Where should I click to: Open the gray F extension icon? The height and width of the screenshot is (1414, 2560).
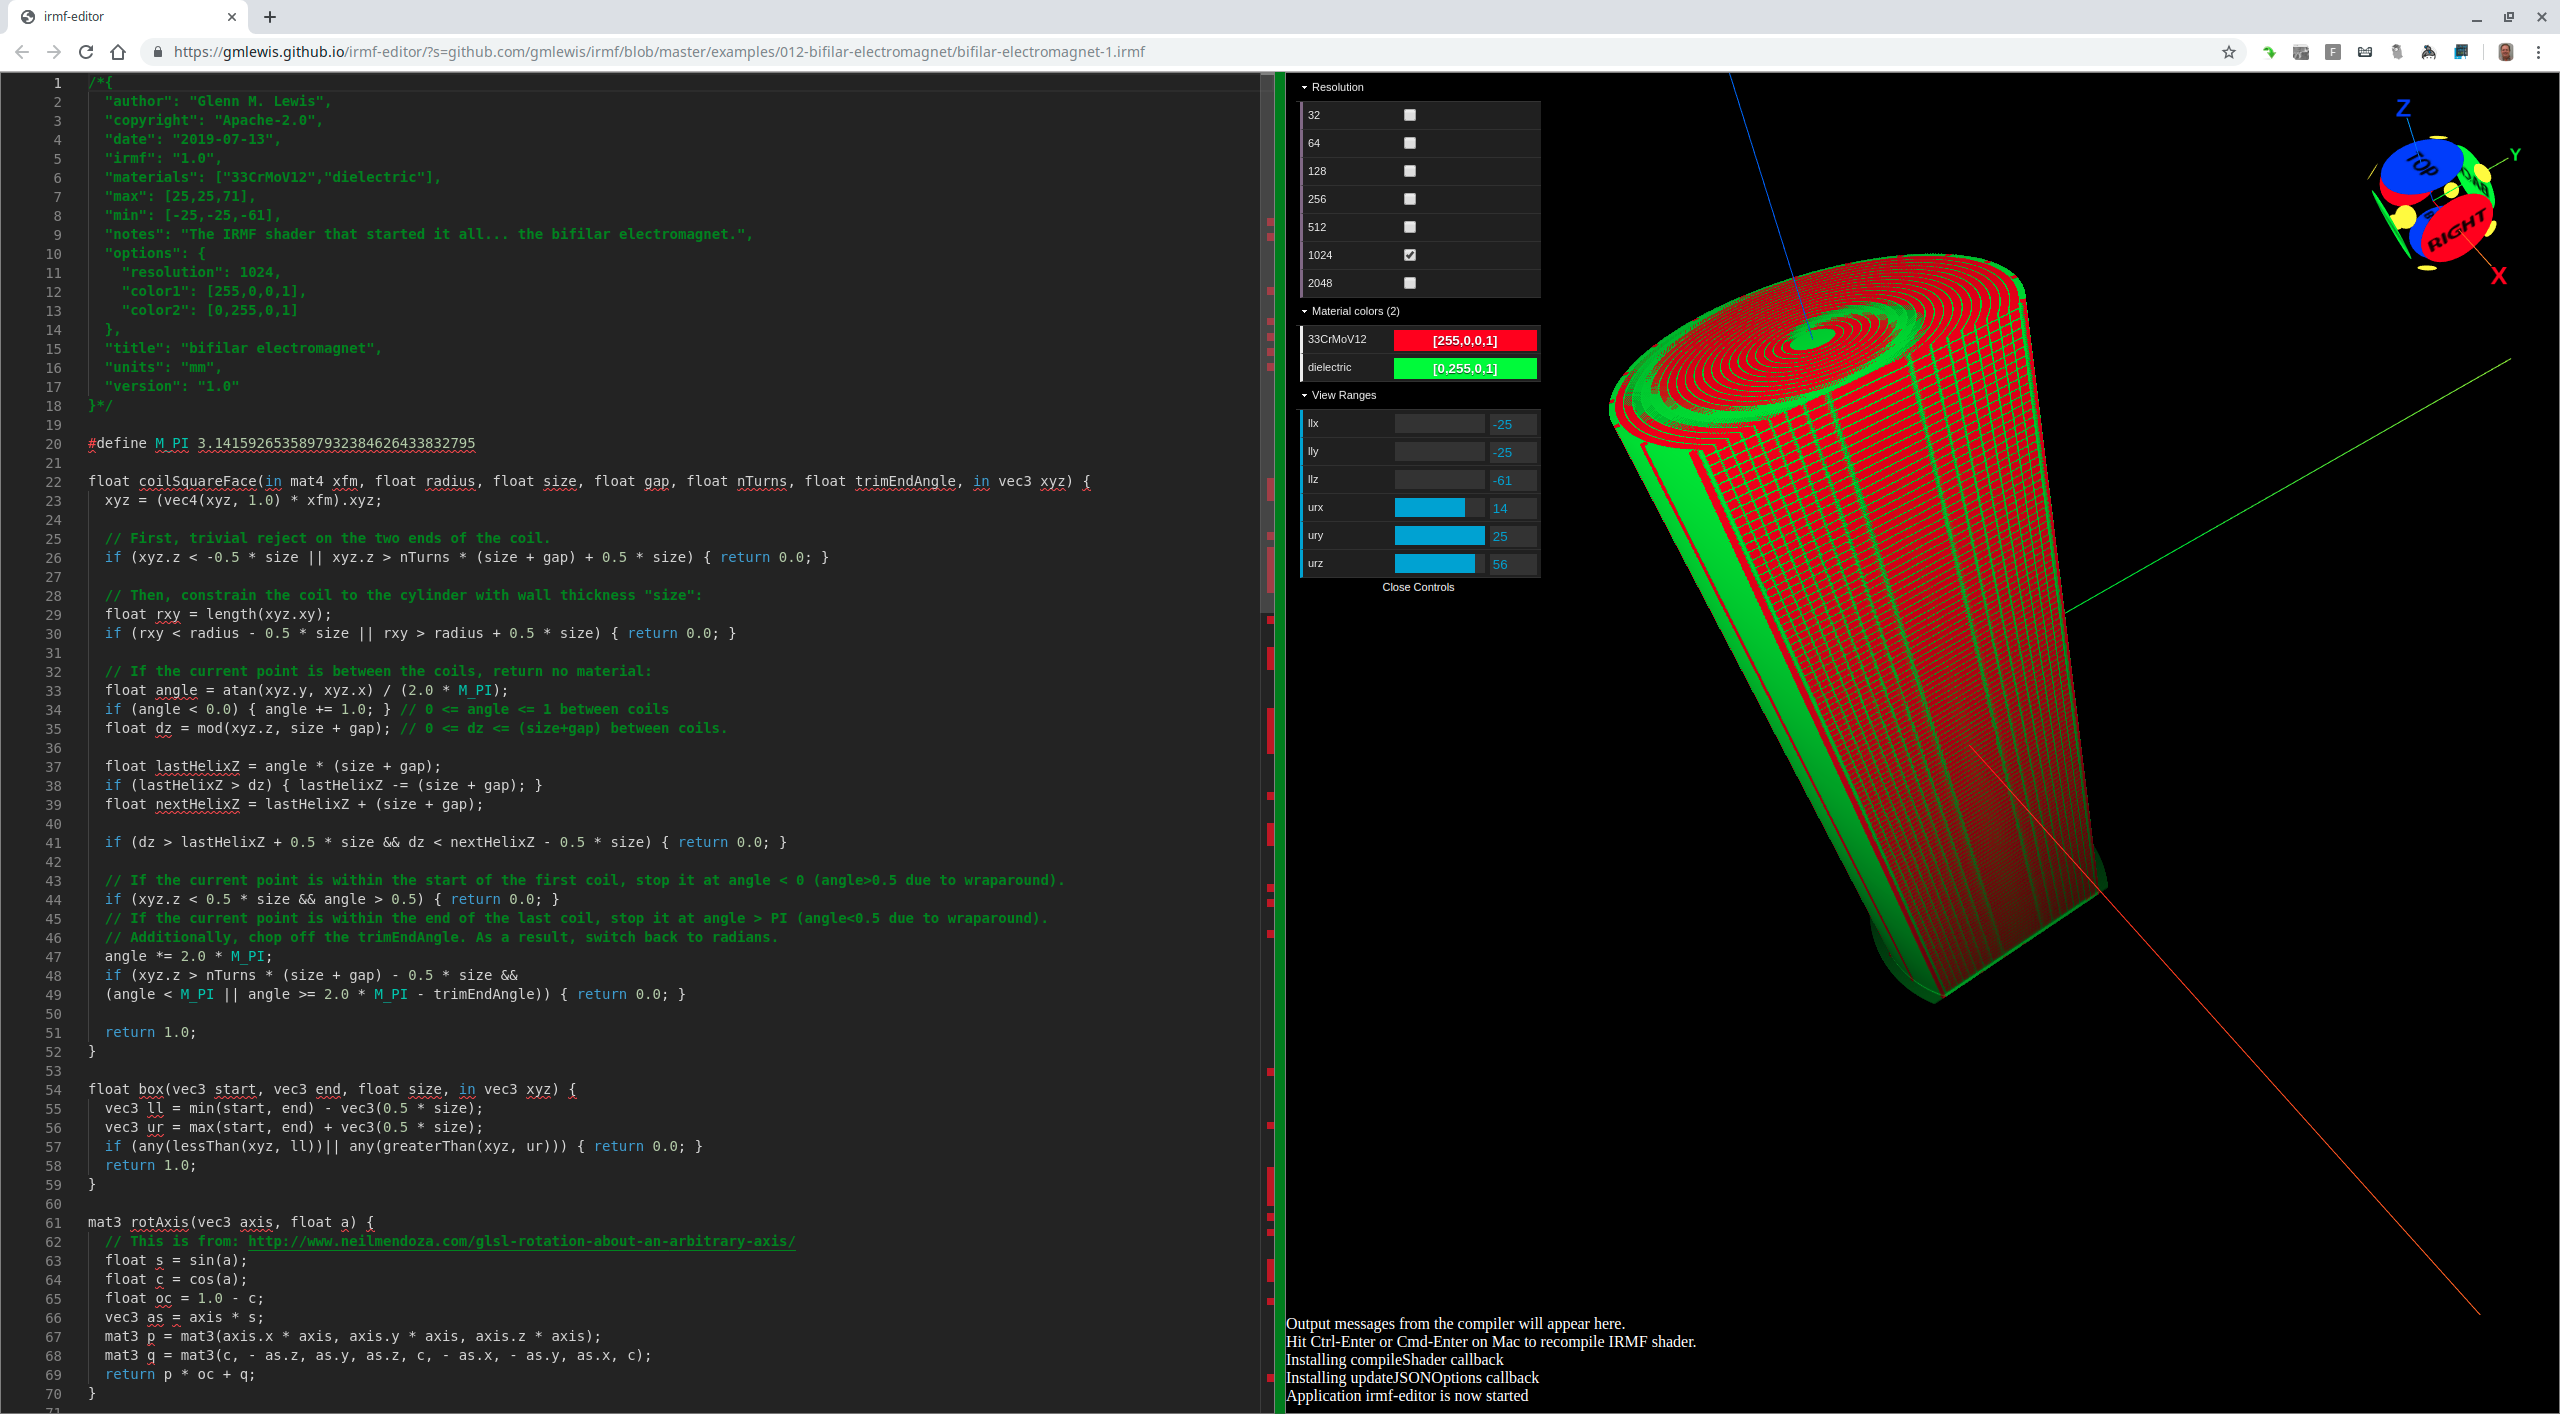coord(2333,52)
